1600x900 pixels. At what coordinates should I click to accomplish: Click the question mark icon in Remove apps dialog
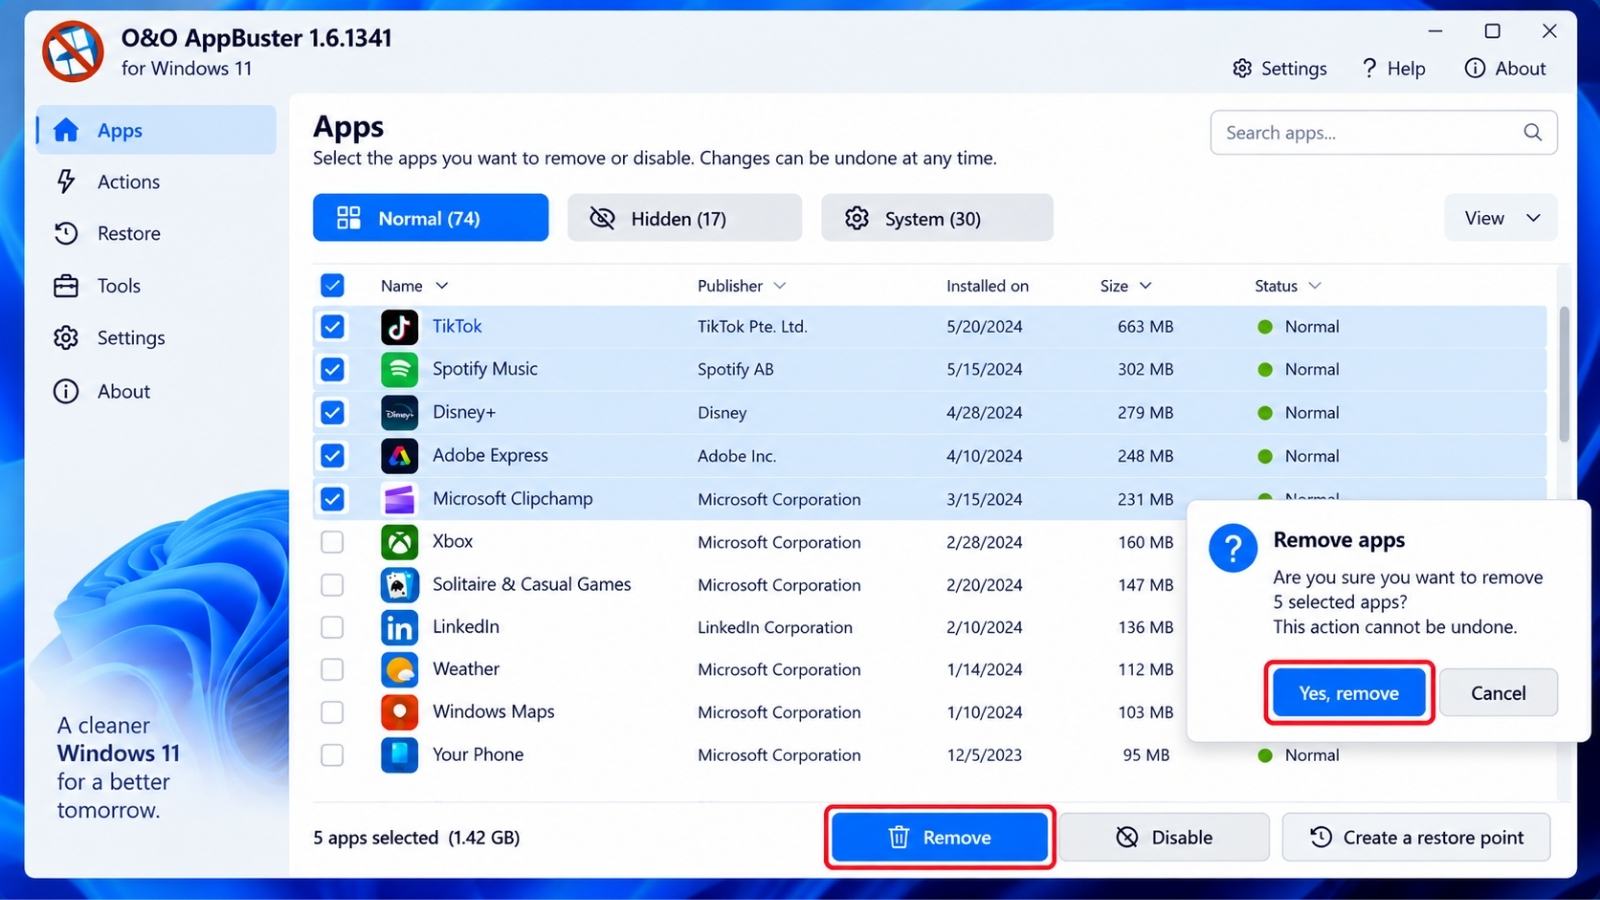(x=1233, y=548)
